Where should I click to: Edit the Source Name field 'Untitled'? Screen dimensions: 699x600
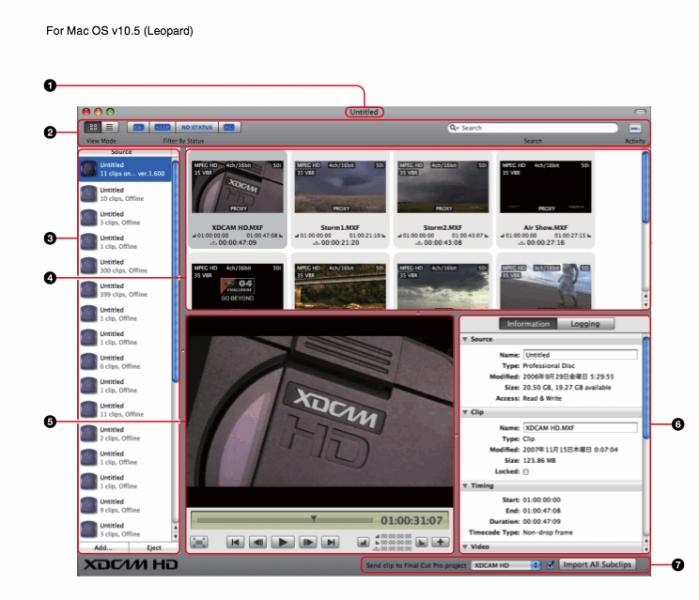580,355
